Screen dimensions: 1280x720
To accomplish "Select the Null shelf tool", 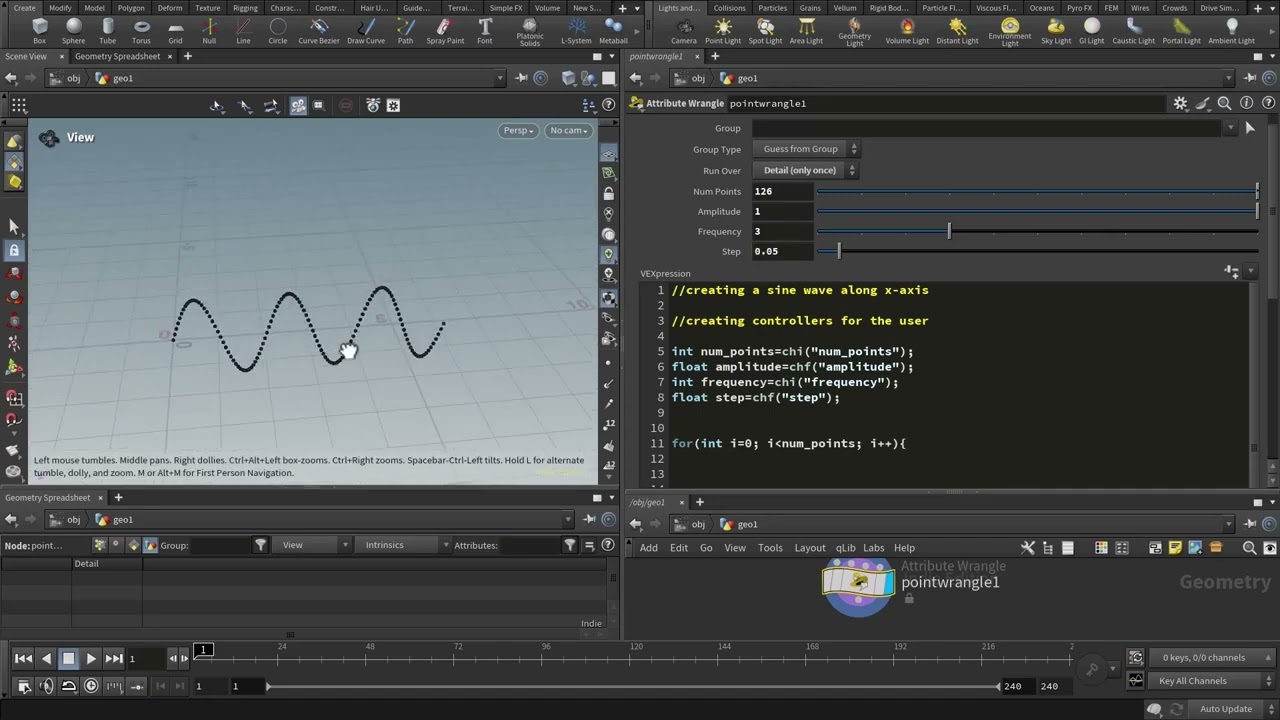I will tap(209, 31).
